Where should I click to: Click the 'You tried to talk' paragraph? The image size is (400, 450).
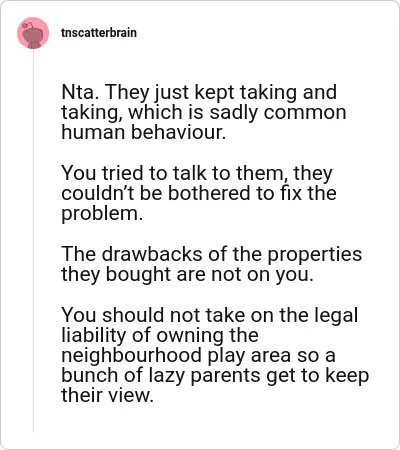(x=199, y=193)
